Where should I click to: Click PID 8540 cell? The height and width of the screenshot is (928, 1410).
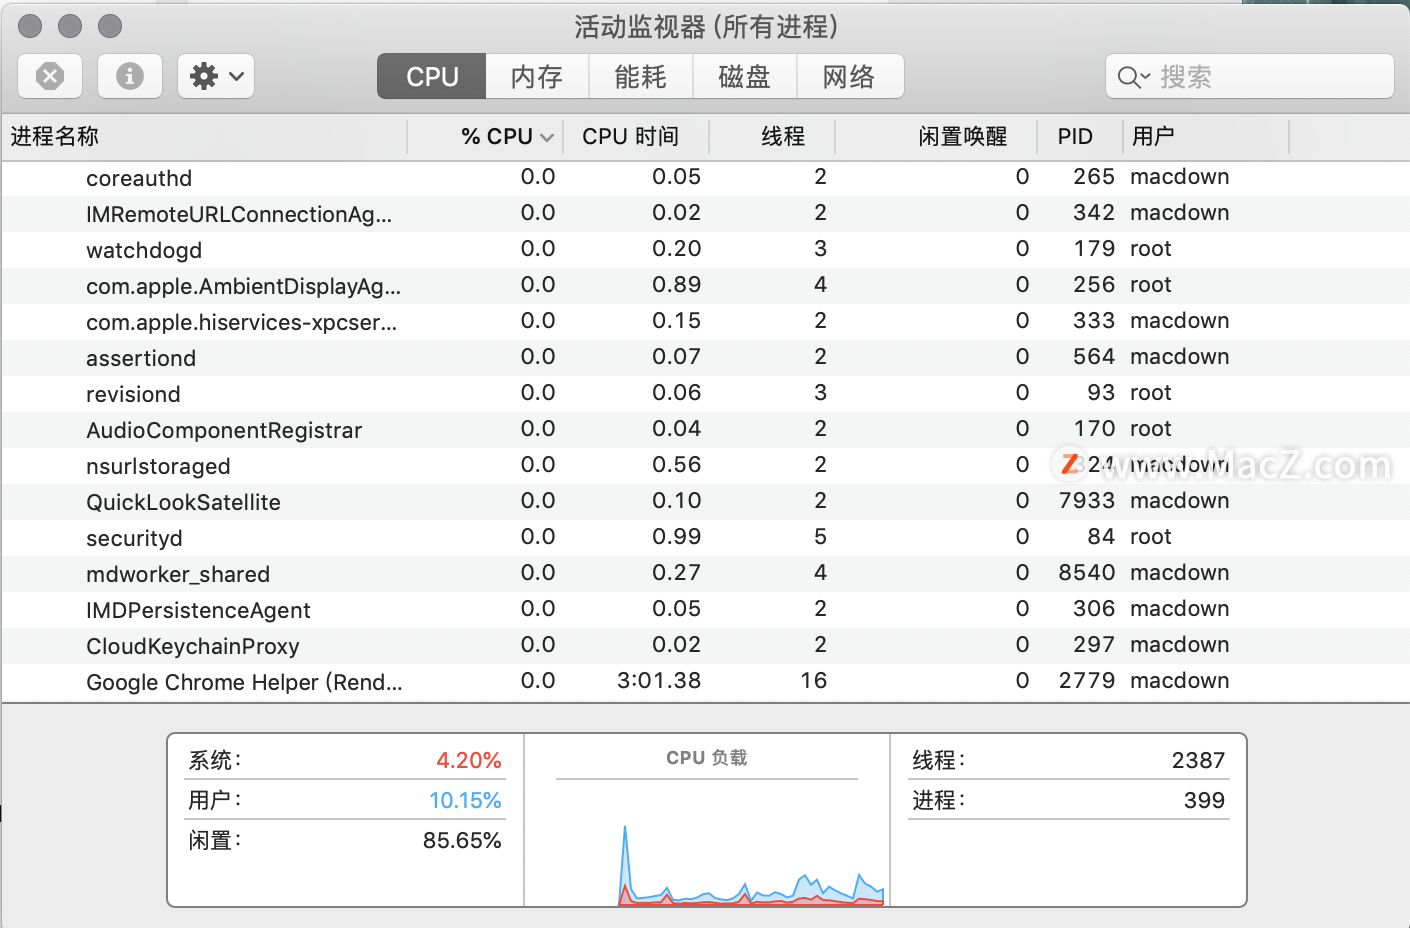1087,573
